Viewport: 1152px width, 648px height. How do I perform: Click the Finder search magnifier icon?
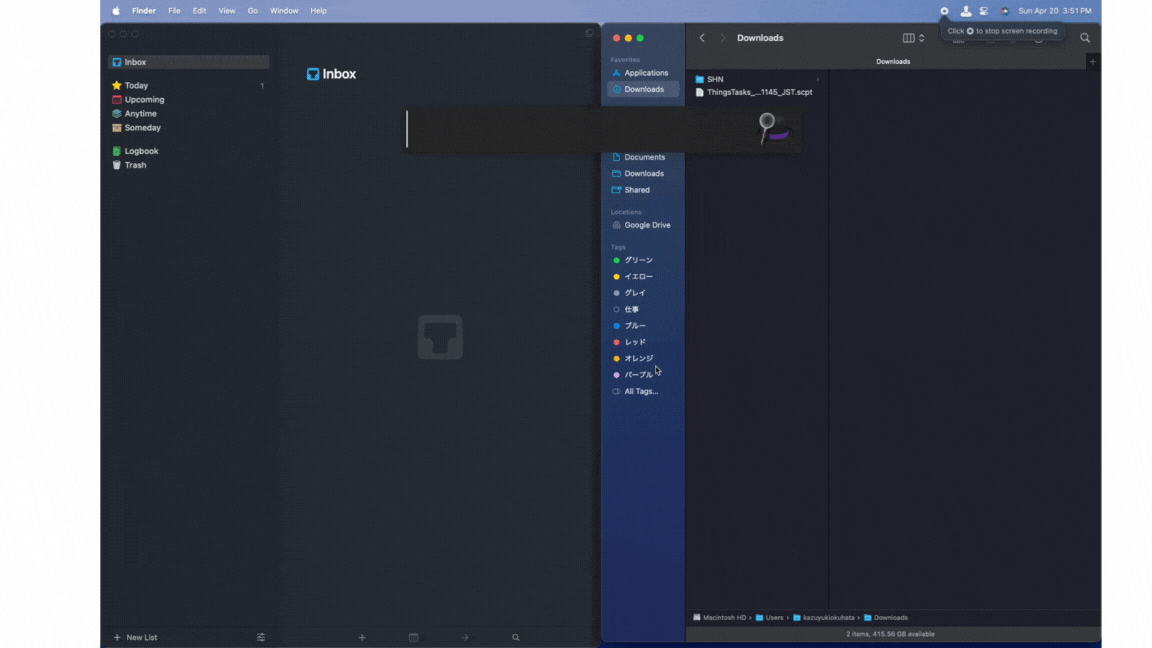[x=1085, y=37]
